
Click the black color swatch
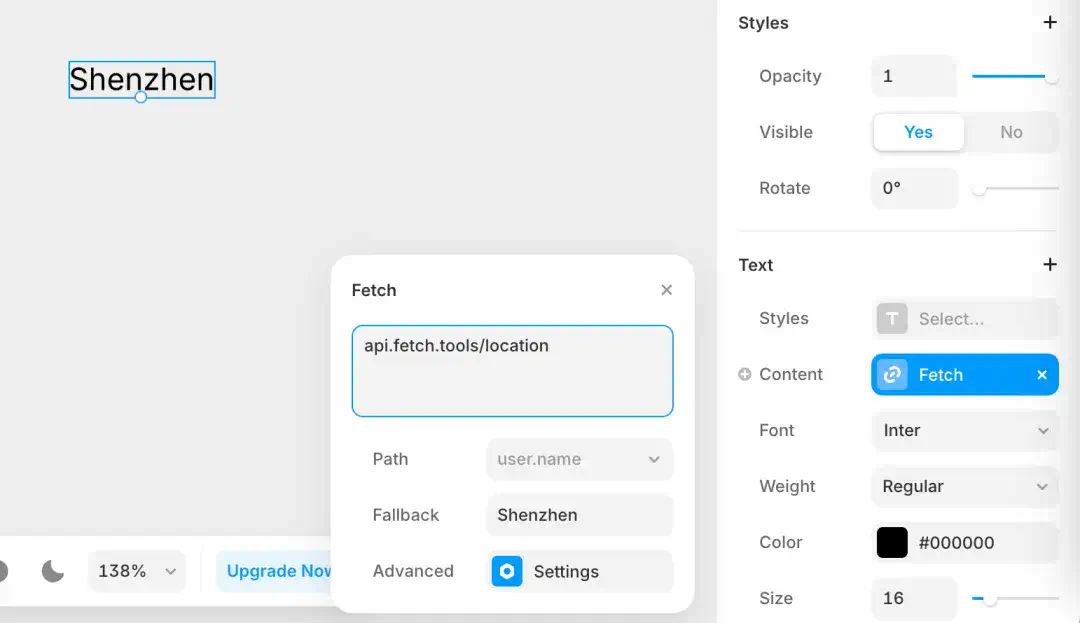(892, 542)
